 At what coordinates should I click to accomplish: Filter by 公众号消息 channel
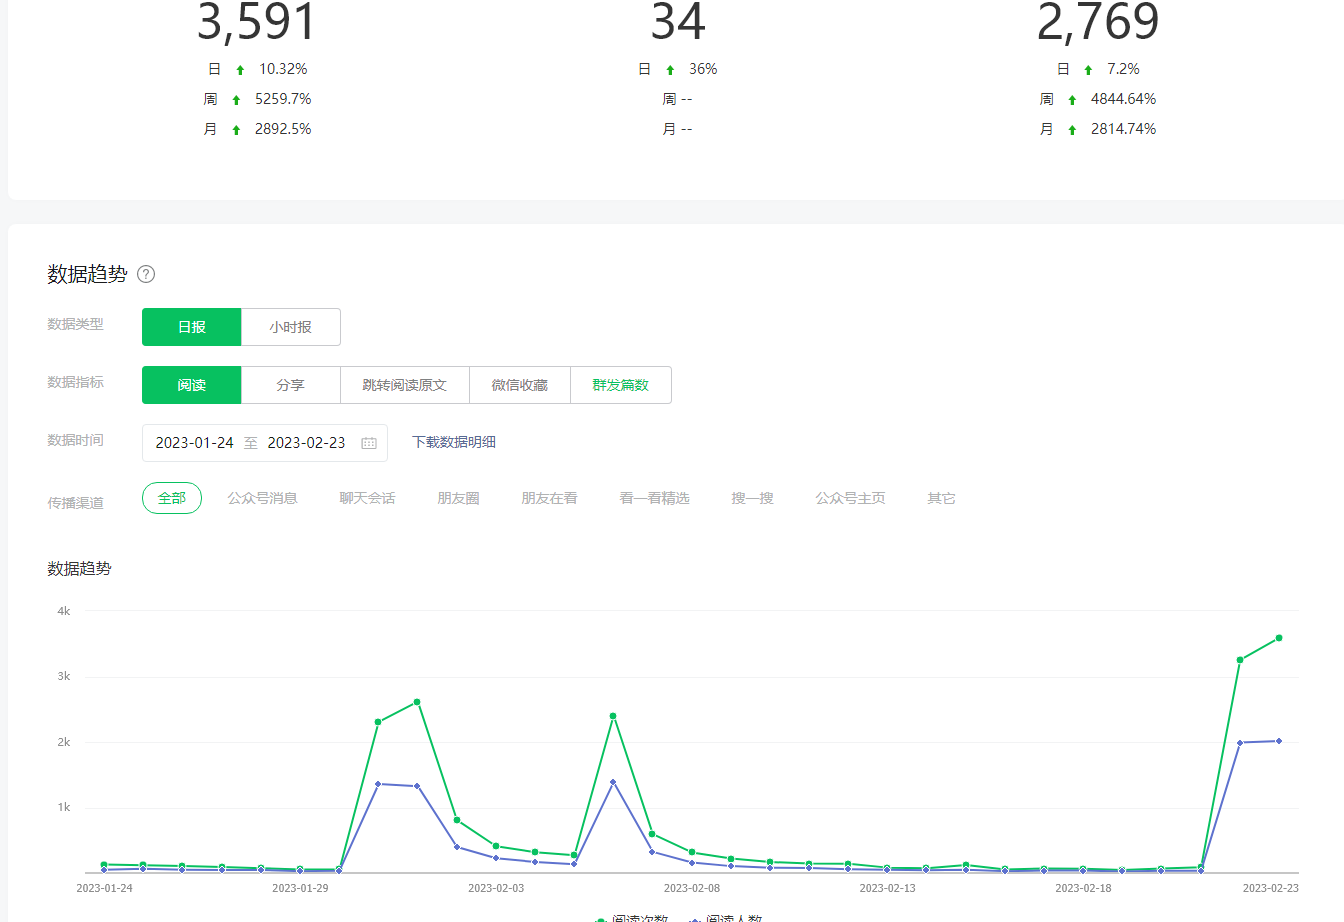tap(263, 498)
